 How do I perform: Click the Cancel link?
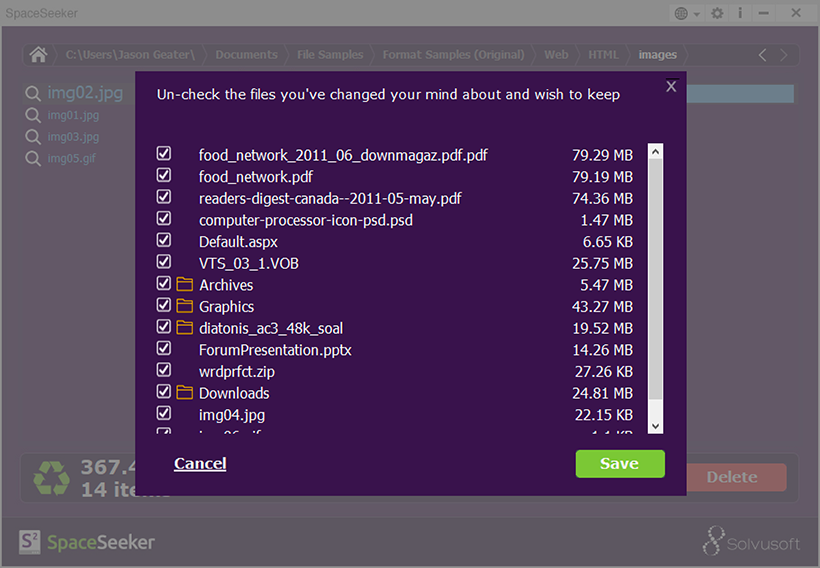point(200,463)
